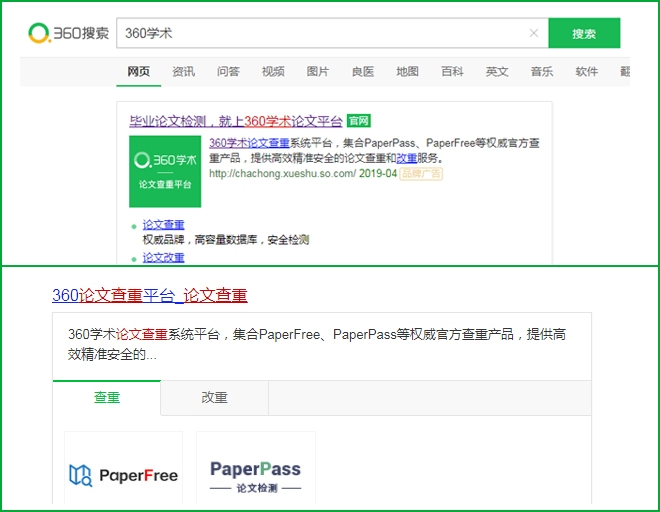Click the 论文查重 sub-link with bullet
This screenshot has width=660, height=512.
pyautogui.click(x=163, y=225)
